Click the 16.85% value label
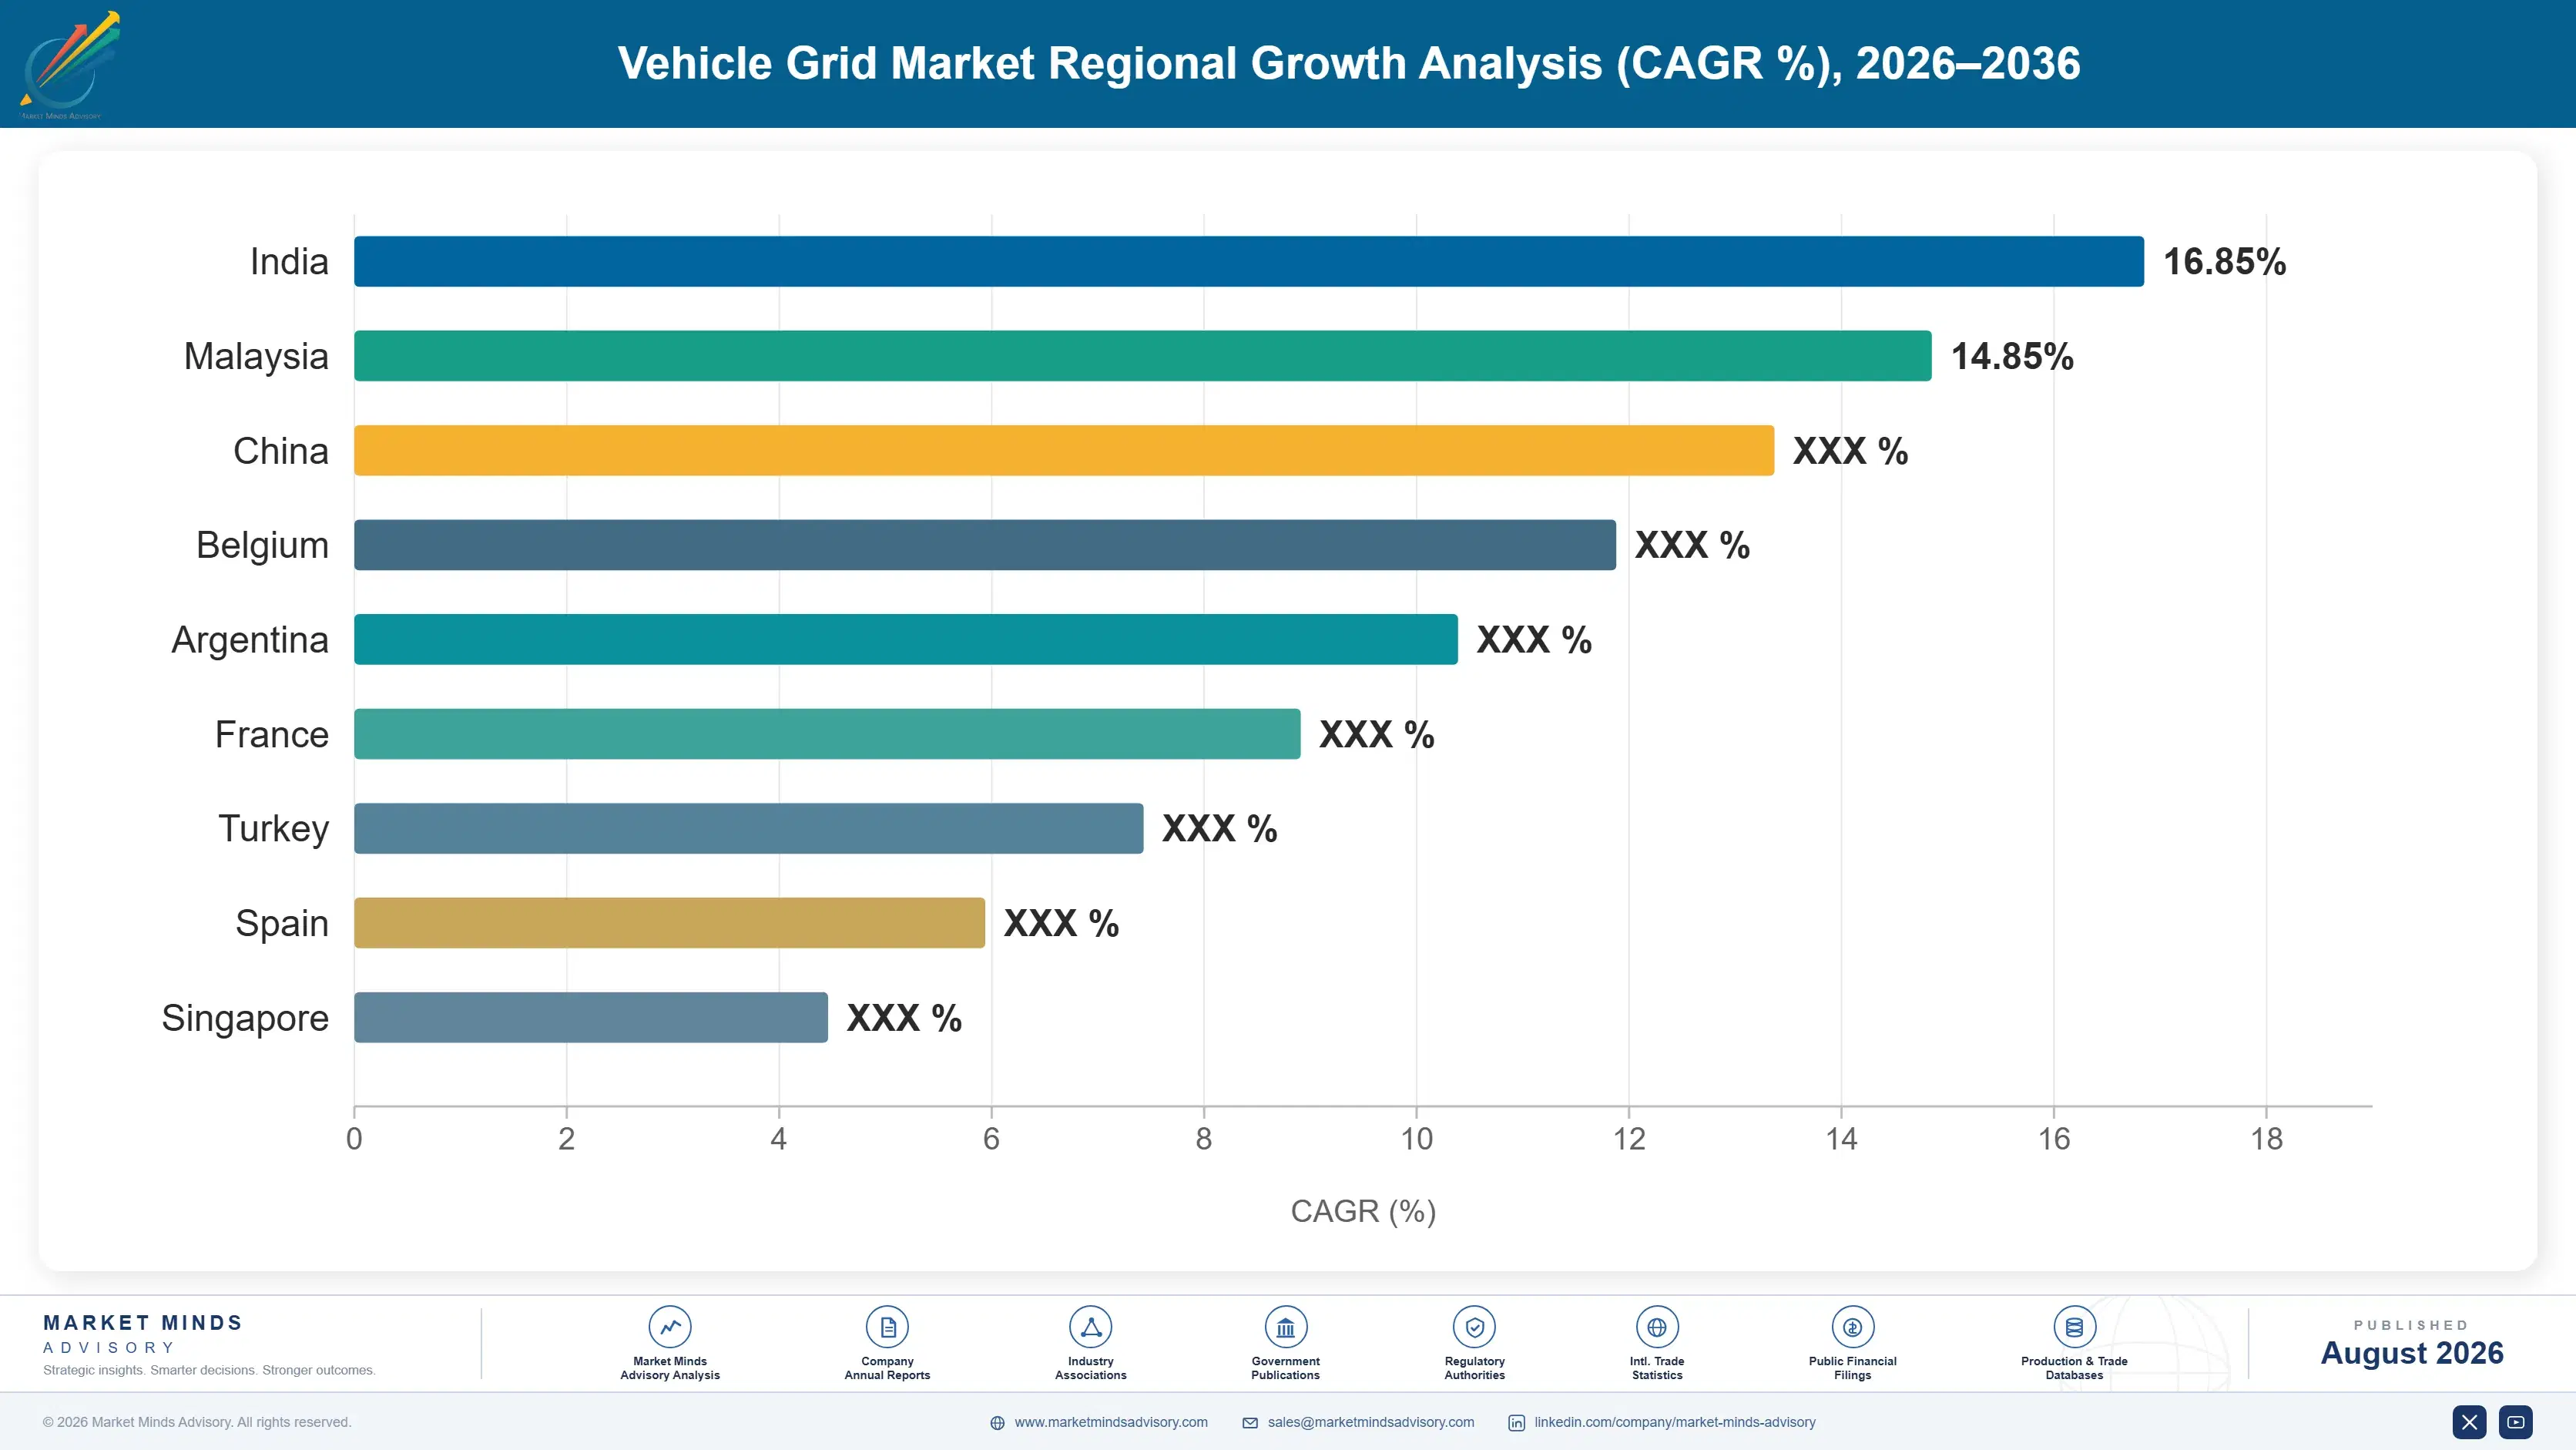The height and width of the screenshot is (1450, 2576). (x=2225, y=262)
